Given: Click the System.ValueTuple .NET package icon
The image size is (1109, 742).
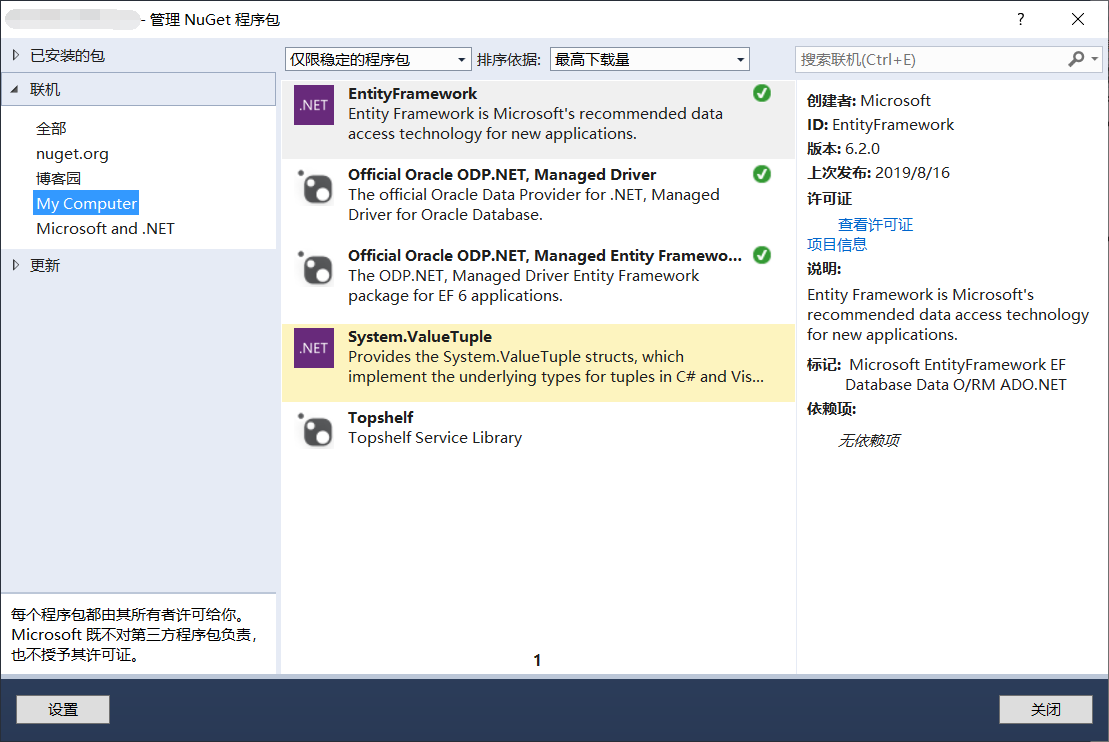Looking at the screenshot, I should coord(313,348).
